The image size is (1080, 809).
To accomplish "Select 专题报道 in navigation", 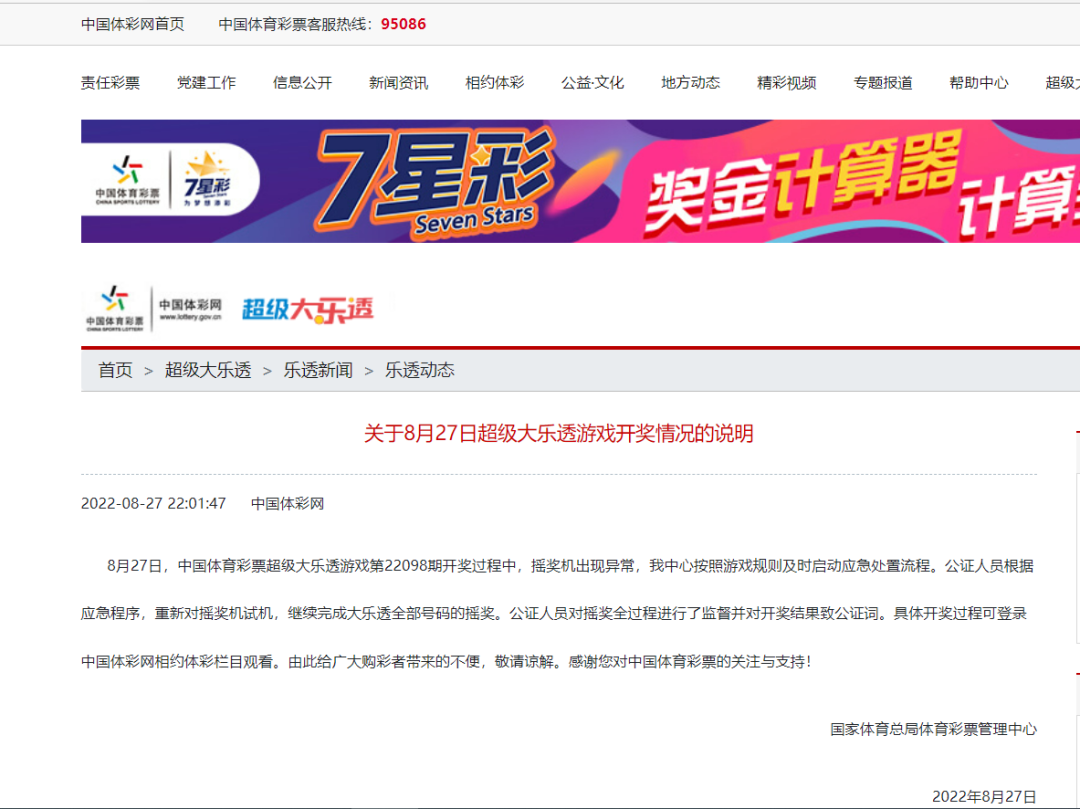I will tap(883, 83).
